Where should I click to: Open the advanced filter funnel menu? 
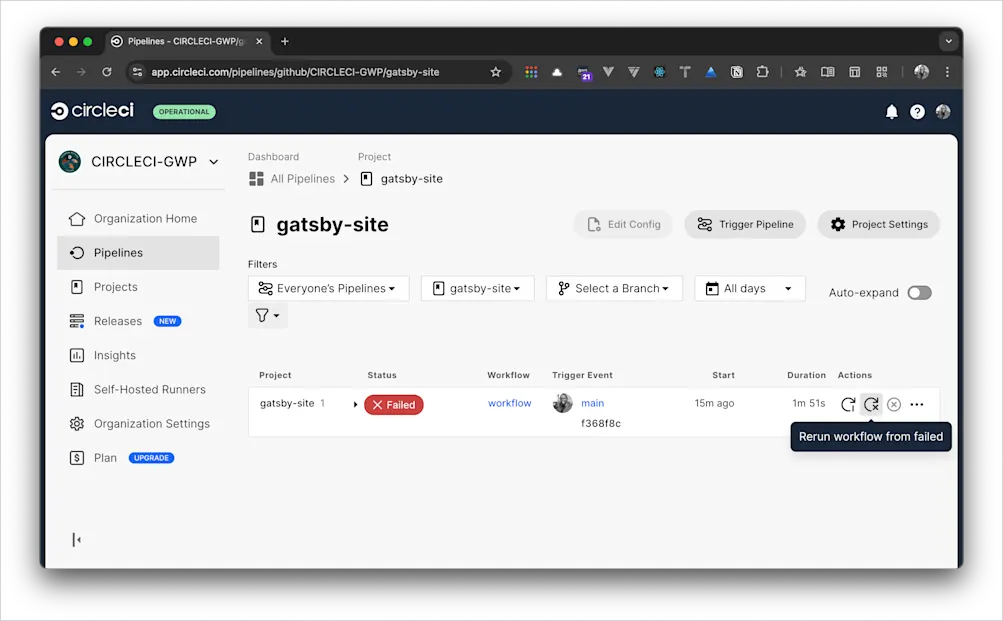pos(267,315)
